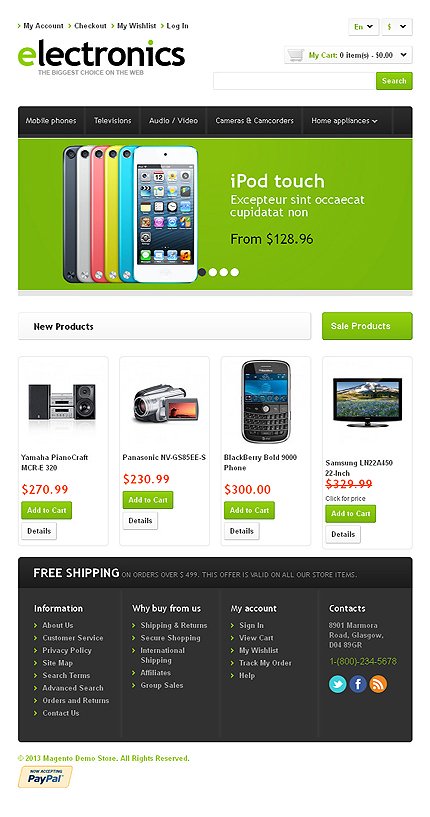Click the PayPal now accepting badge
This screenshot has height=817, width=430.
[45, 776]
